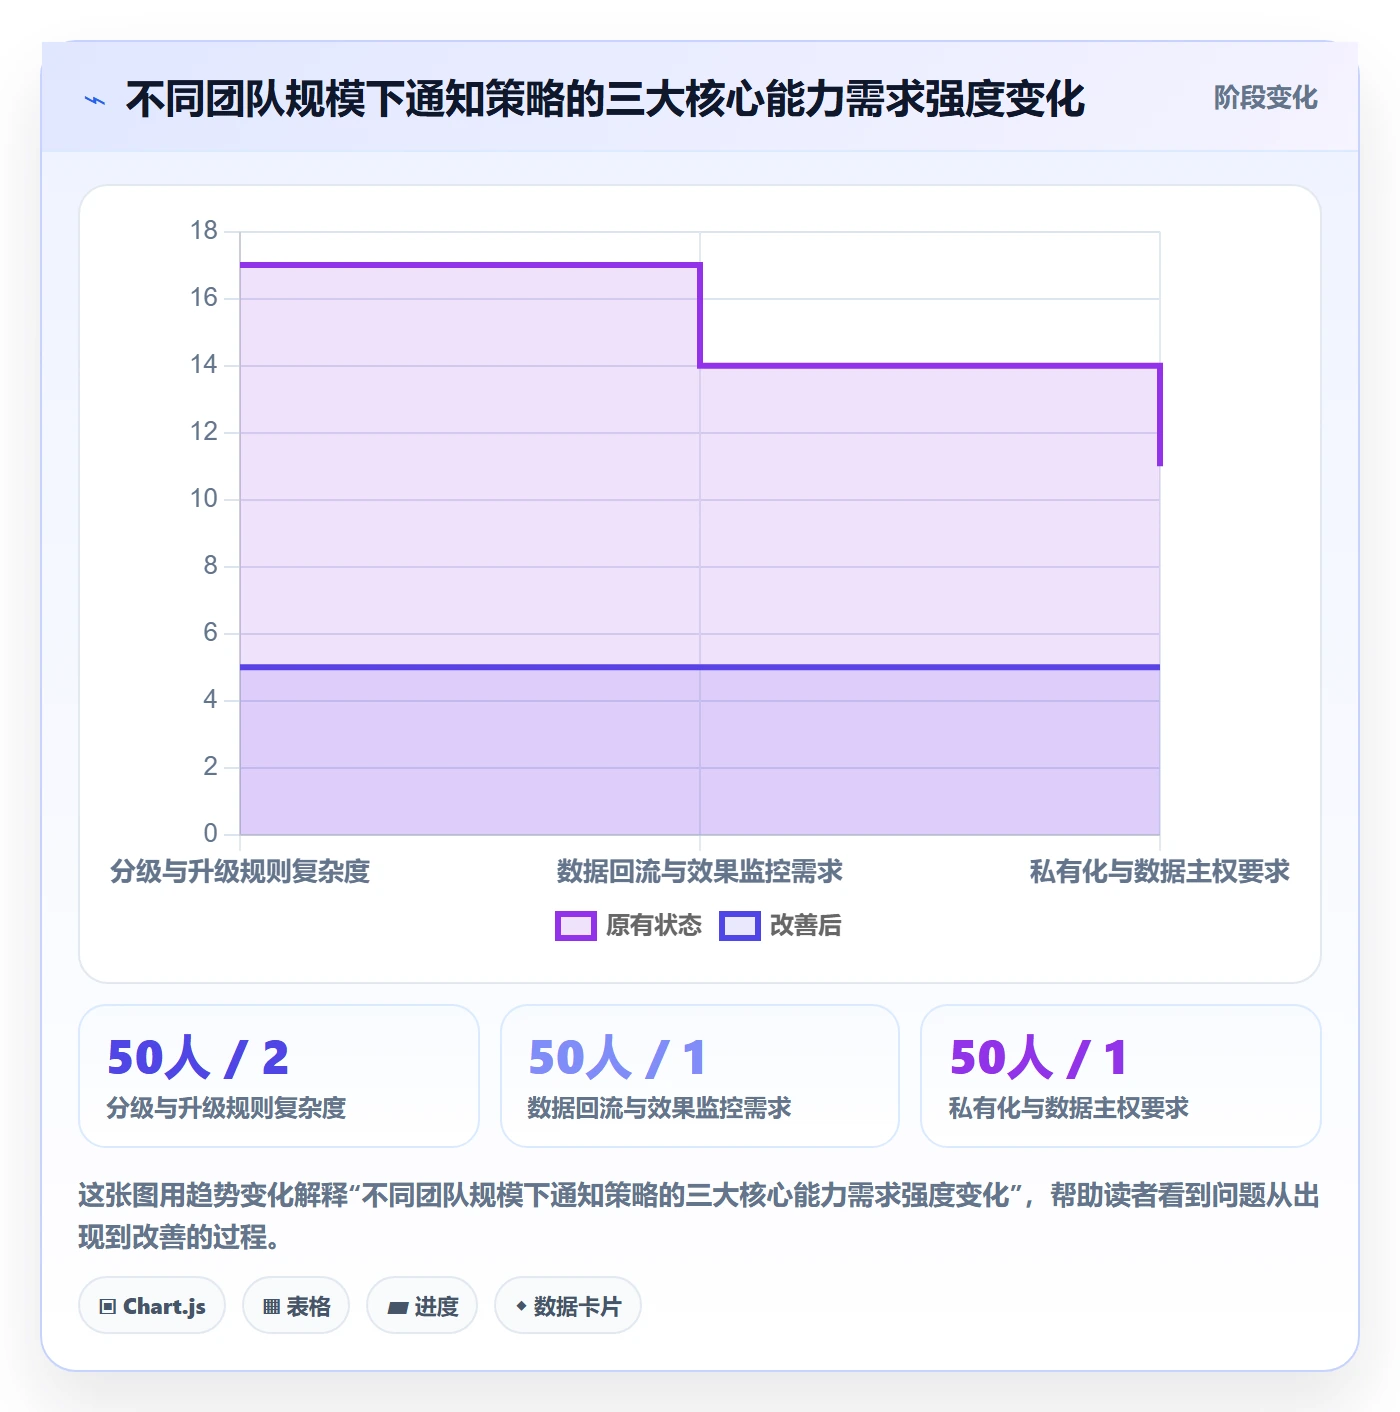Click x-axis label 私有化与数据主权要求
1400x1412 pixels.
pyautogui.click(x=1160, y=872)
